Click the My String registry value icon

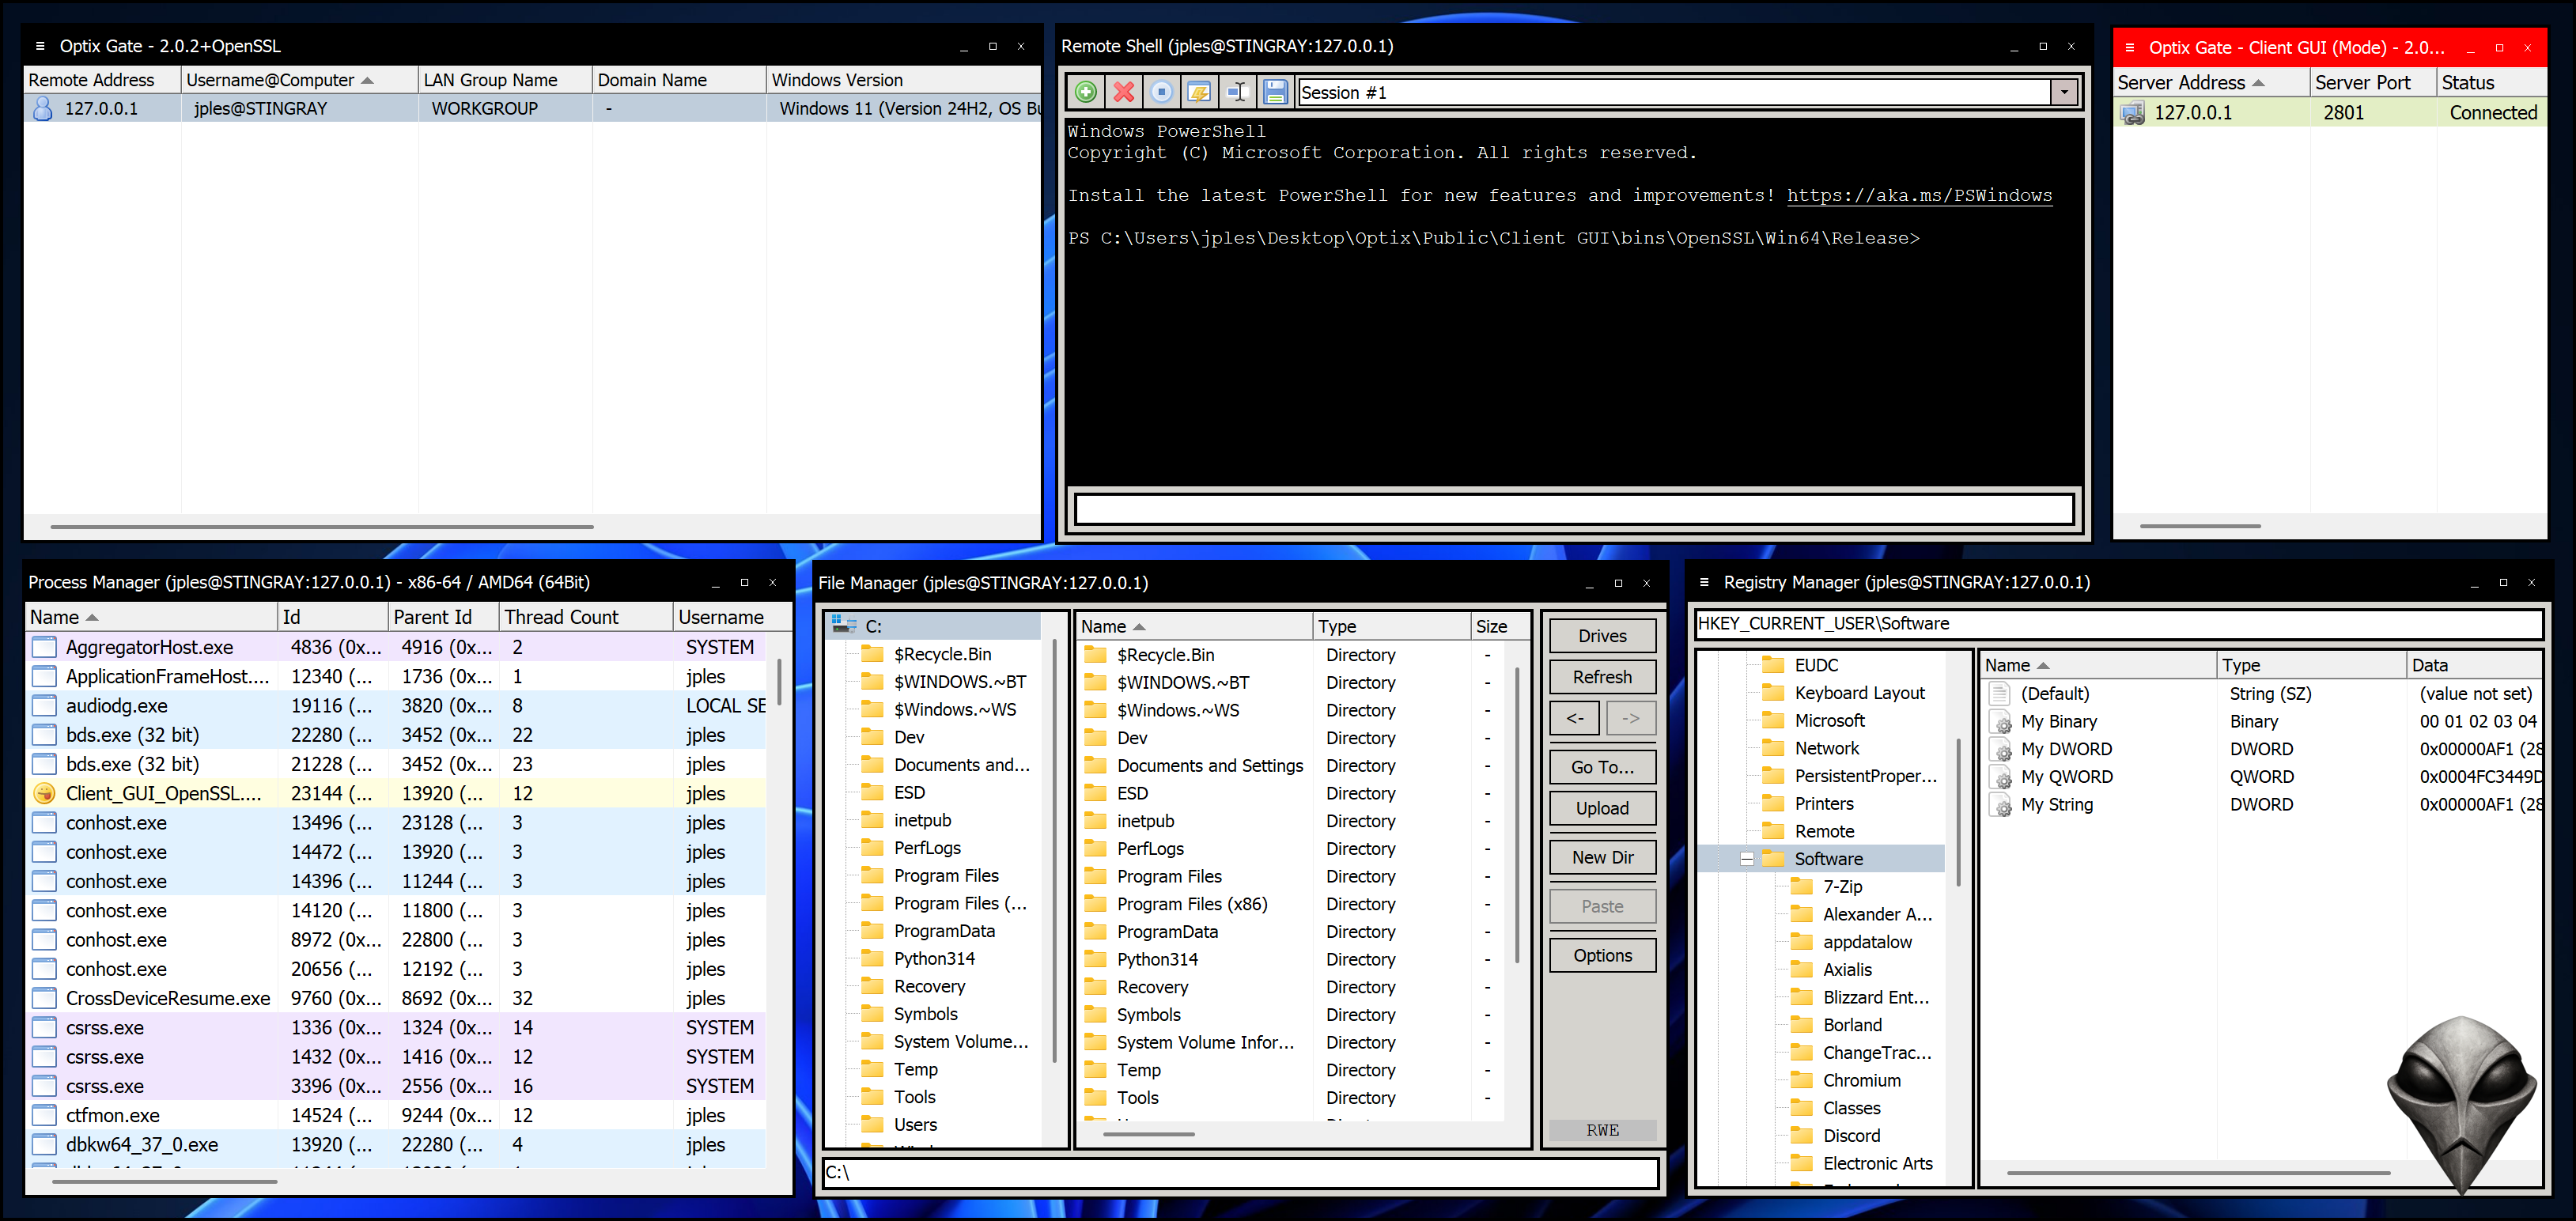pyautogui.click(x=2000, y=805)
